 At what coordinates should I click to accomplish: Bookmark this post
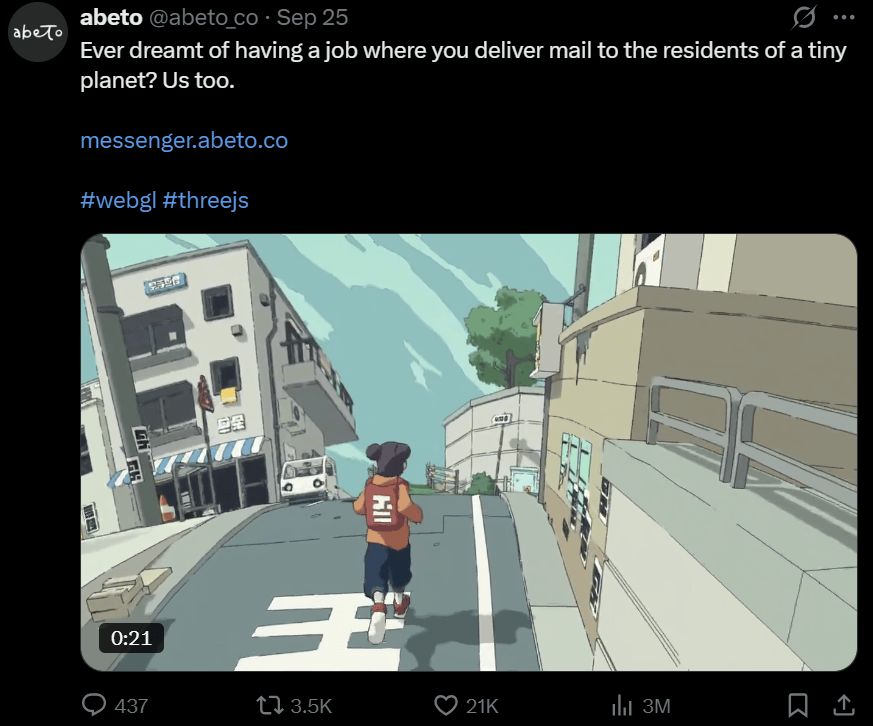[x=798, y=705]
